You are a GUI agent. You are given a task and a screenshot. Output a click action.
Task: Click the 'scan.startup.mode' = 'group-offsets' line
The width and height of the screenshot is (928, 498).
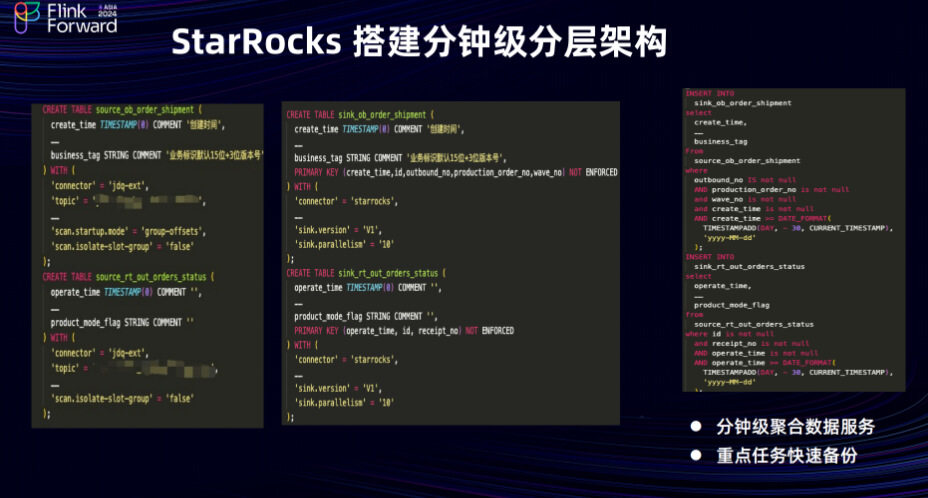pos(128,231)
